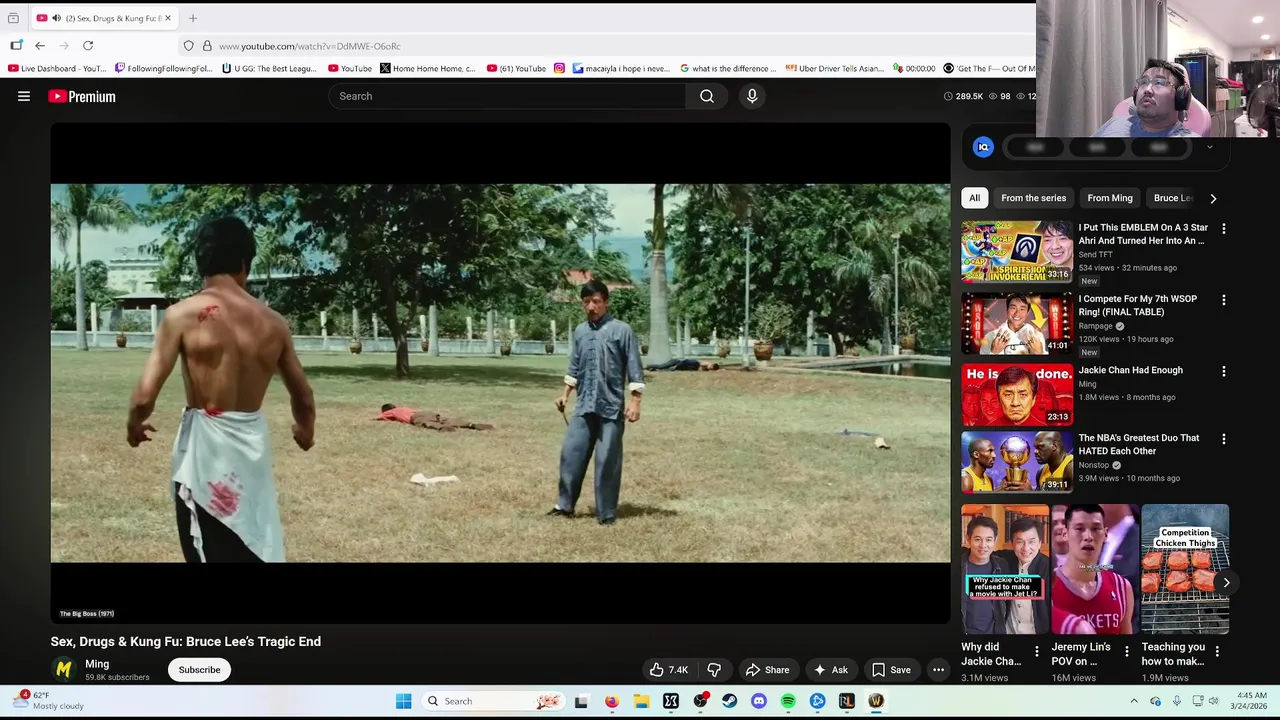Switch to the Sex, Drugs & Kung Fu tab
This screenshot has height=720, width=1280.
click(103, 18)
